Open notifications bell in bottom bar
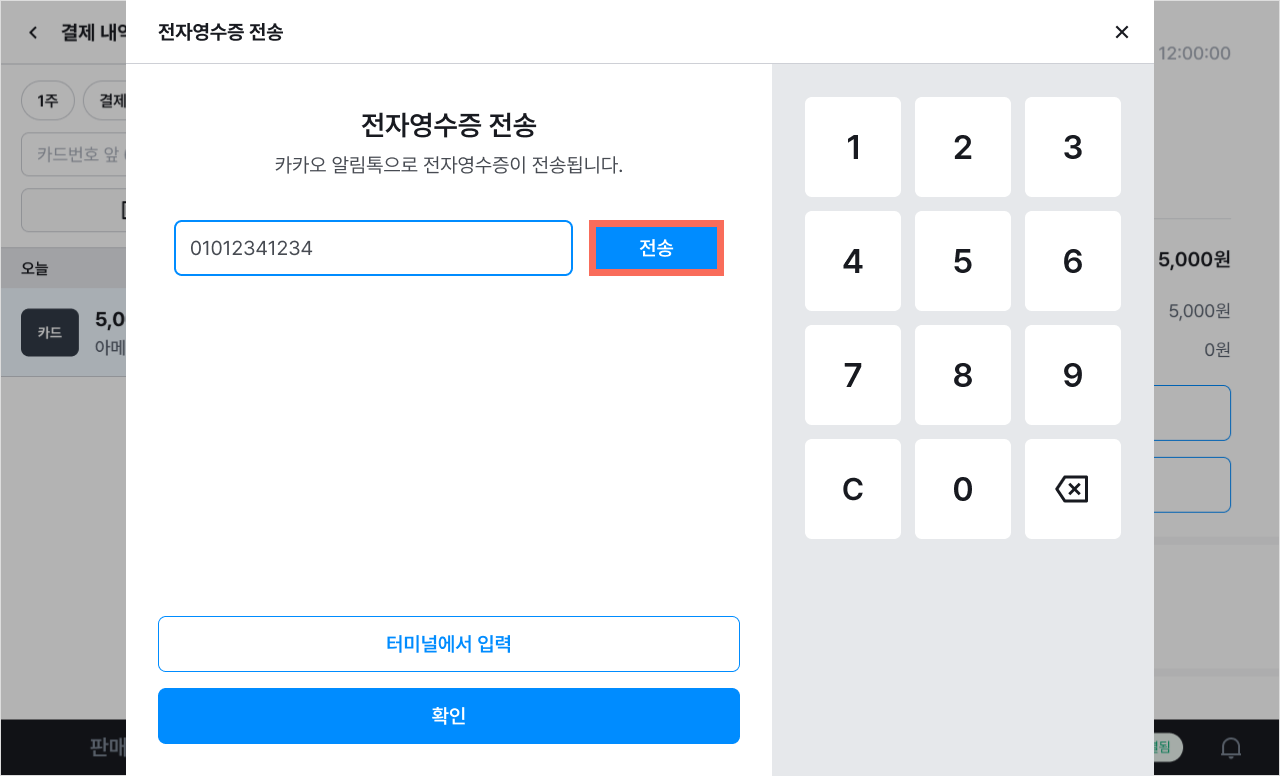Image resolution: width=1280 pixels, height=776 pixels. 1232,747
